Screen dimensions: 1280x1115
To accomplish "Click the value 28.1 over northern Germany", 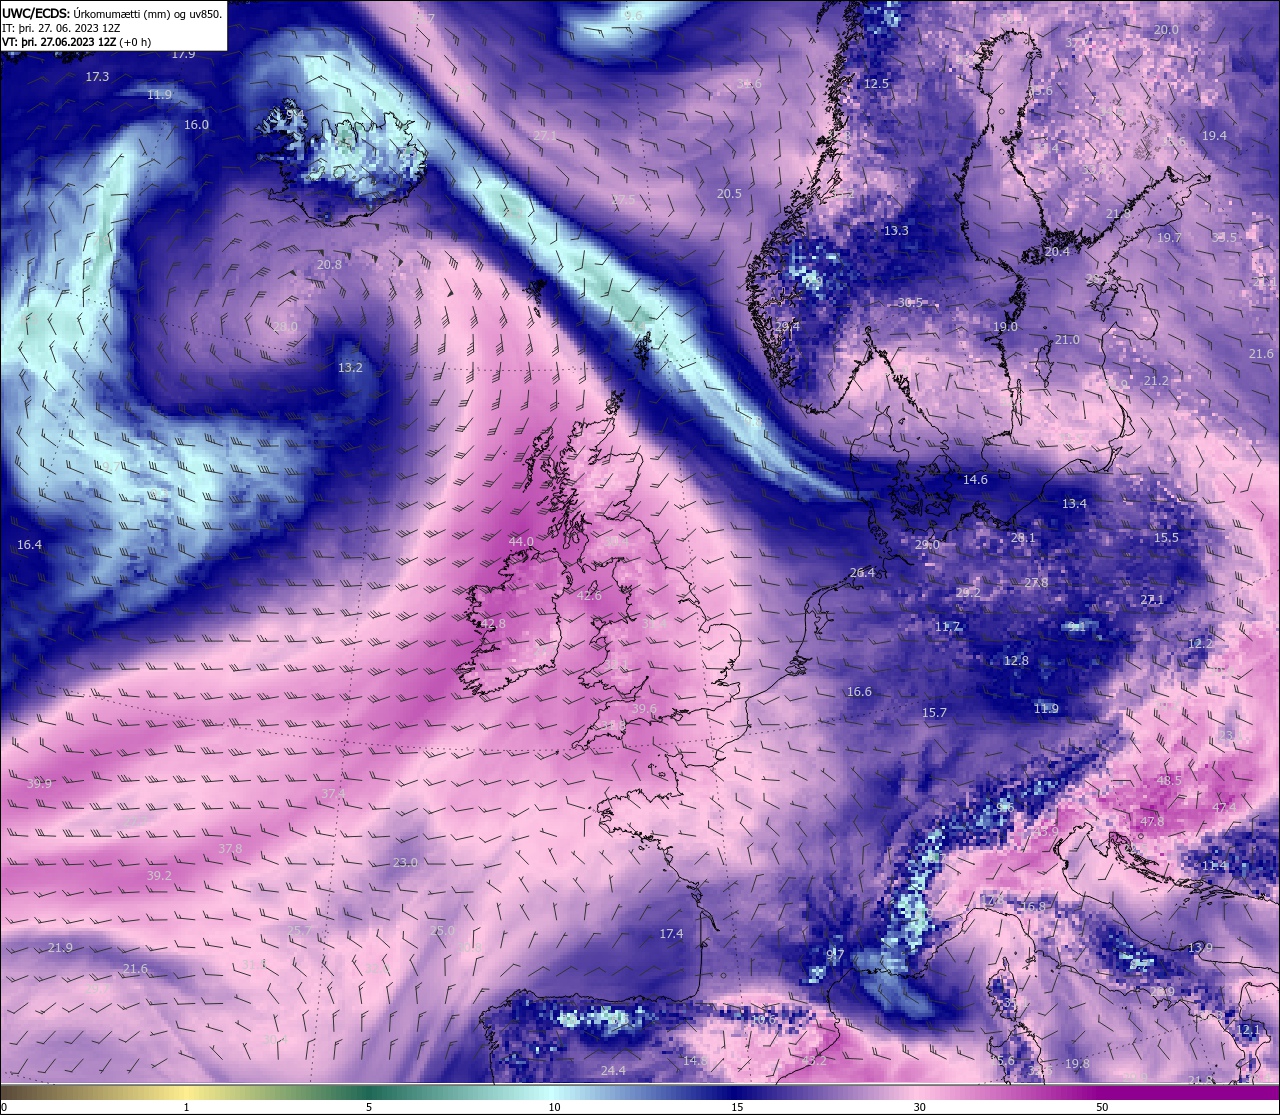I will 1023,537.
